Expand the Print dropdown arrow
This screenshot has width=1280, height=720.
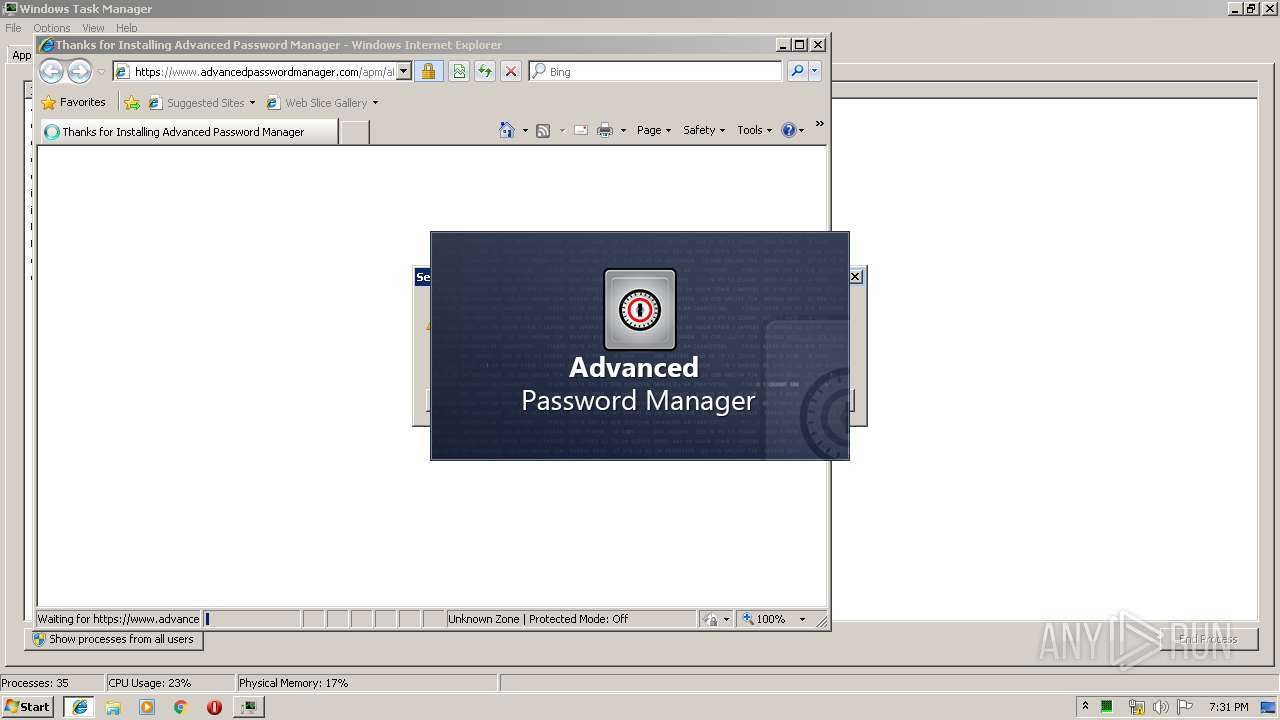click(623, 131)
